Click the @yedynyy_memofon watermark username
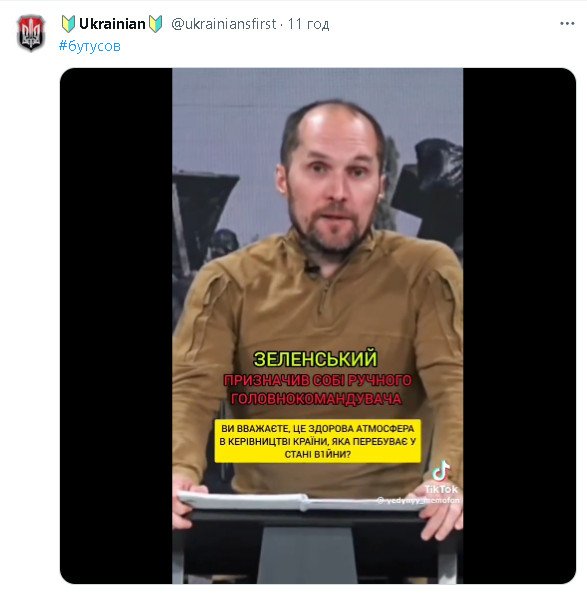The height and width of the screenshot is (598, 587). (x=418, y=500)
